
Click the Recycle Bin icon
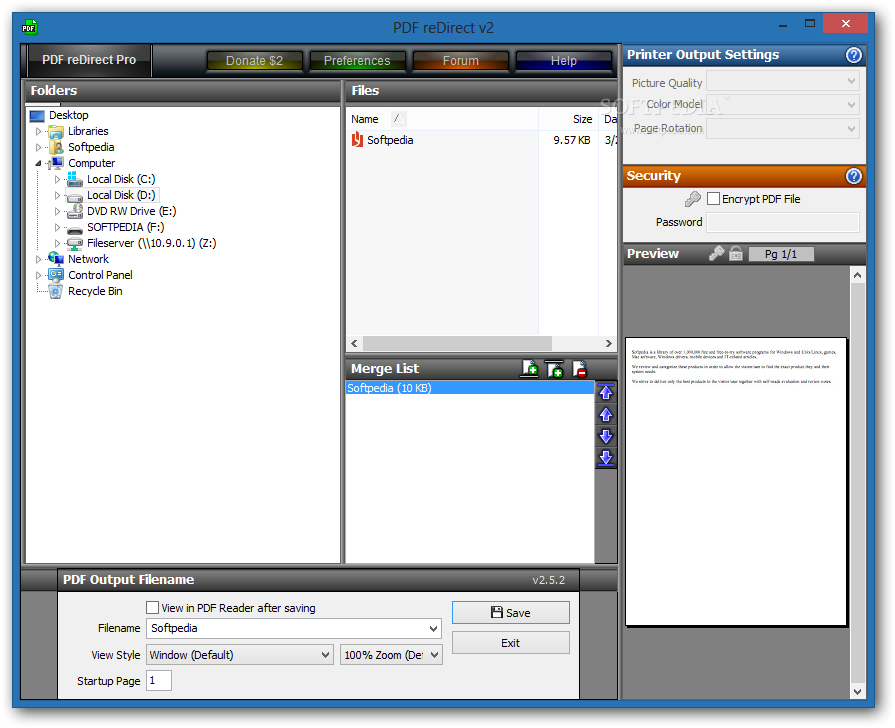(55, 291)
